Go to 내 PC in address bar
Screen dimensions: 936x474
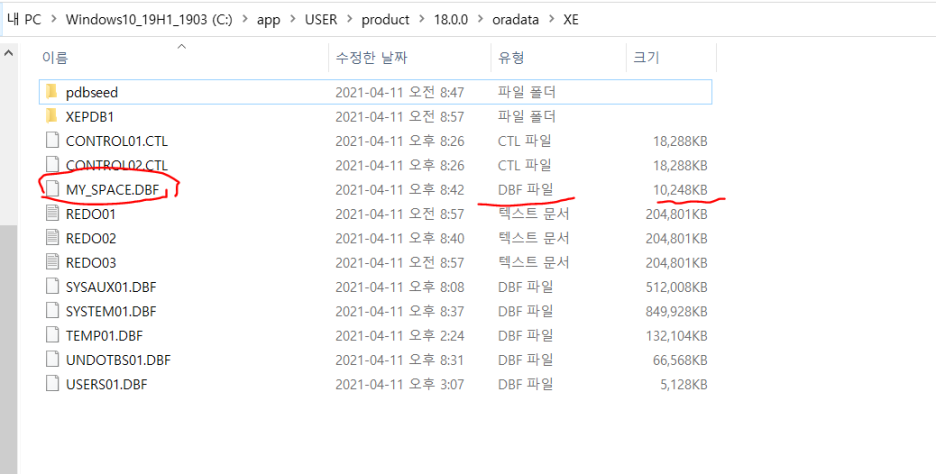24,19
